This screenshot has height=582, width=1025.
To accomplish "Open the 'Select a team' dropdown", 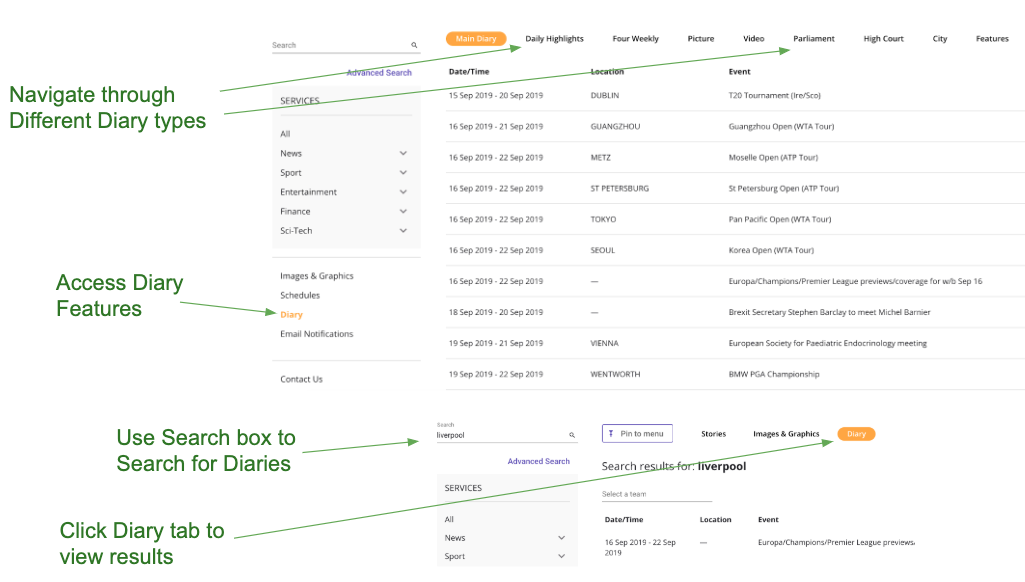I will [x=656, y=495].
